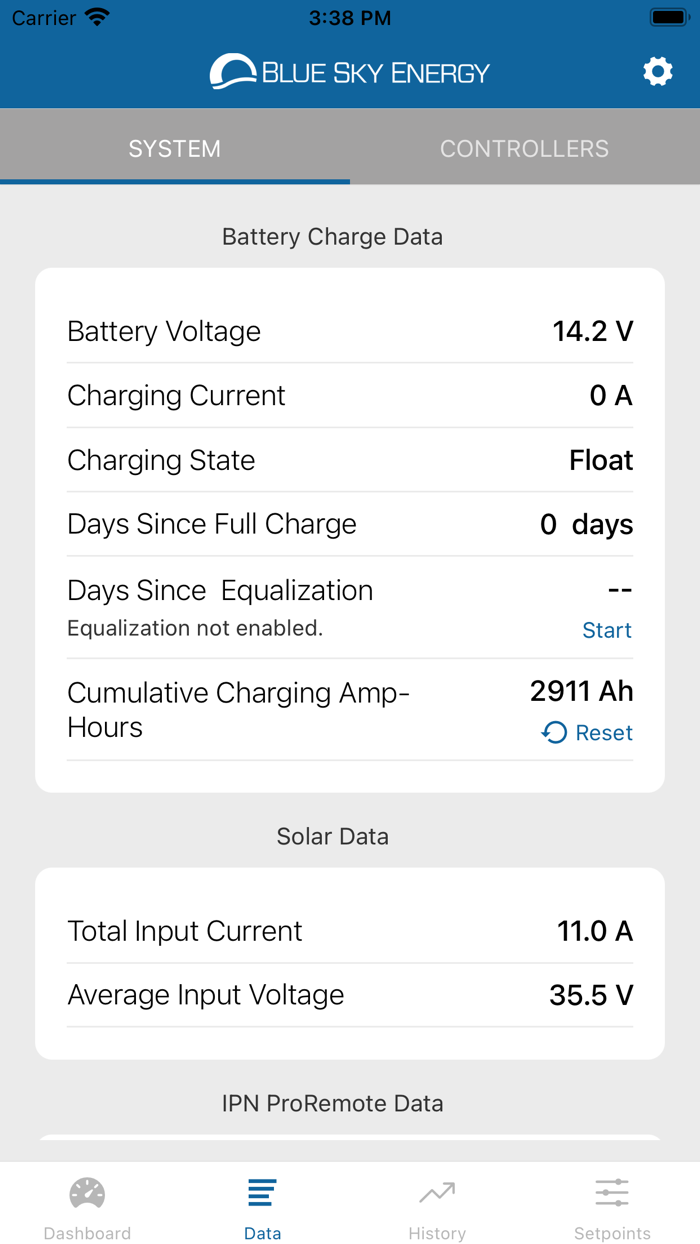This screenshot has height=1244, width=700.
Task: Select the SYSTEM tab
Action: coord(174,148)
